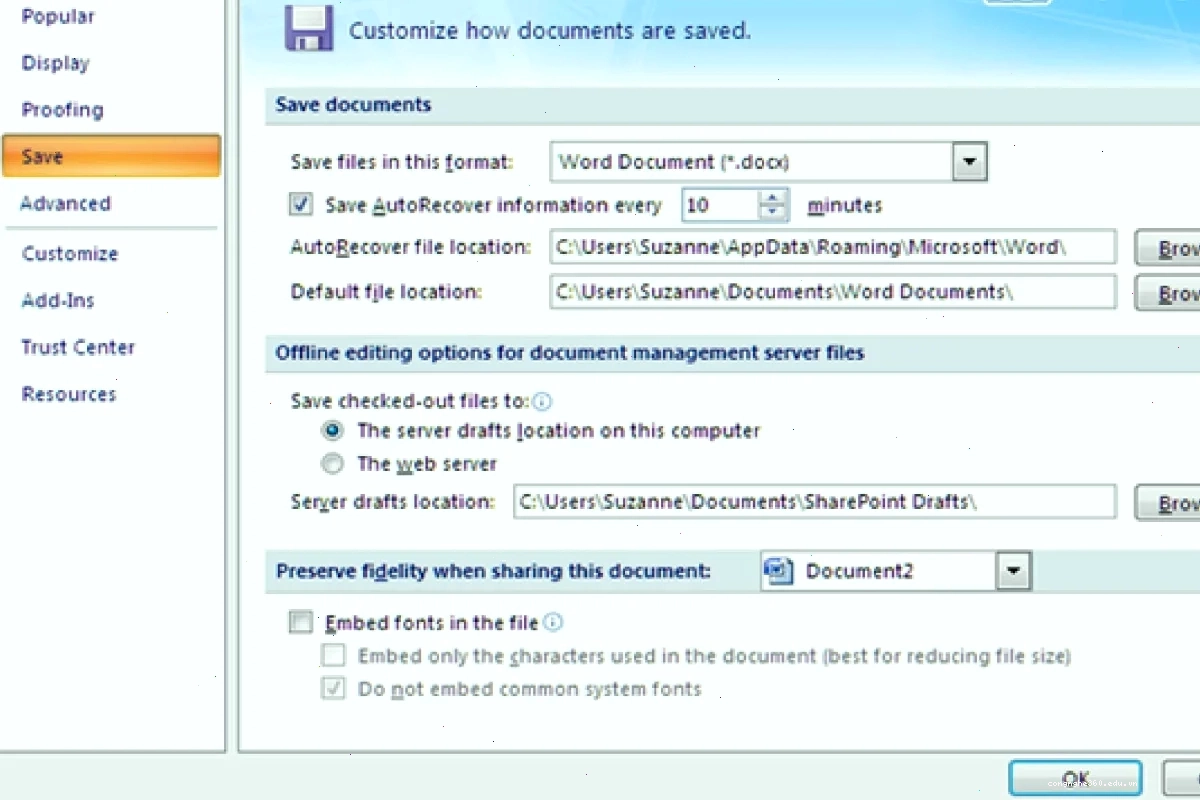
Task: Open the Display options category
Action: pyautogui.click(x=56, y=63)
